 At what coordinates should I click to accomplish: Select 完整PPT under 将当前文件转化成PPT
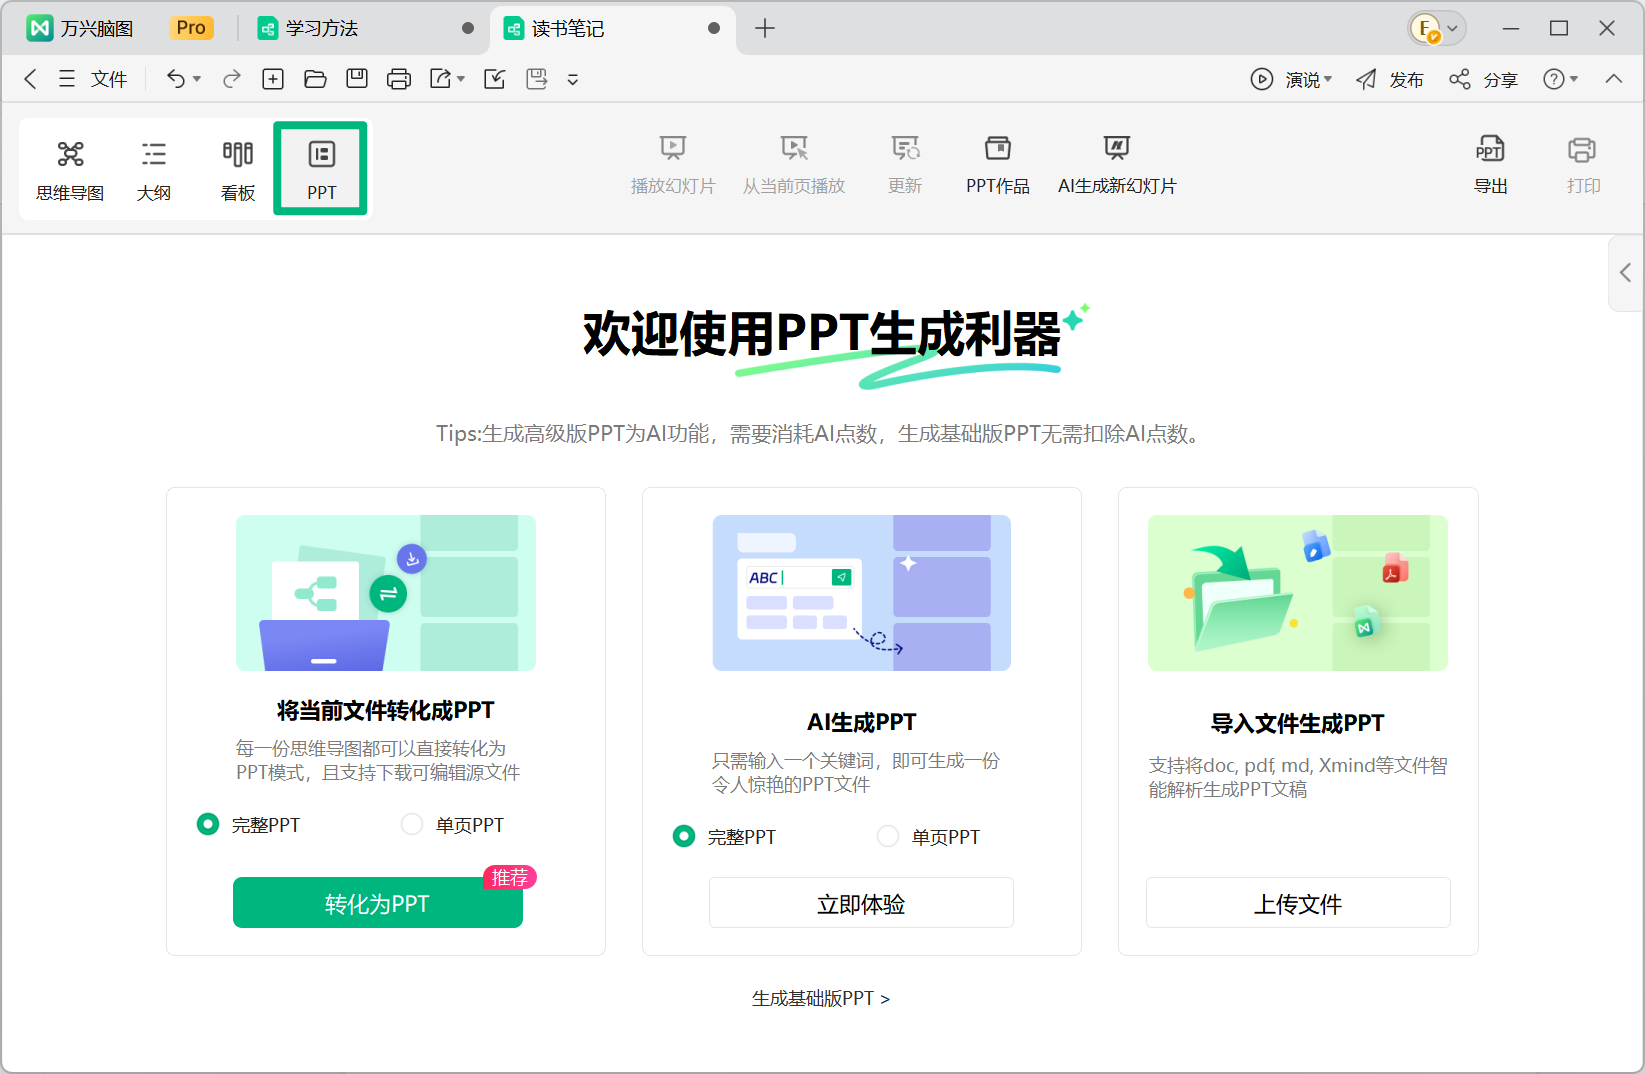tap(208, 824)
